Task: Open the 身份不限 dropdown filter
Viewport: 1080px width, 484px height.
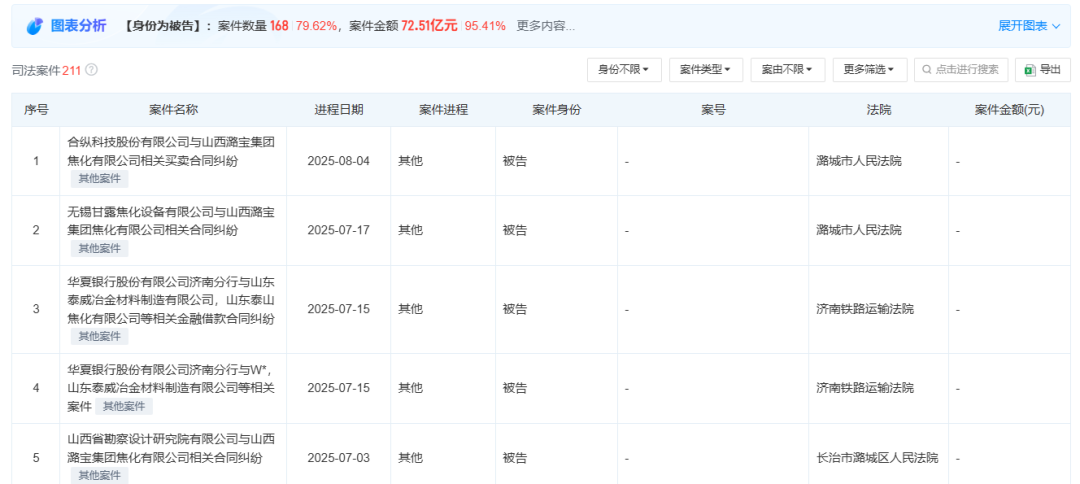Action: [x=624, y=70]
